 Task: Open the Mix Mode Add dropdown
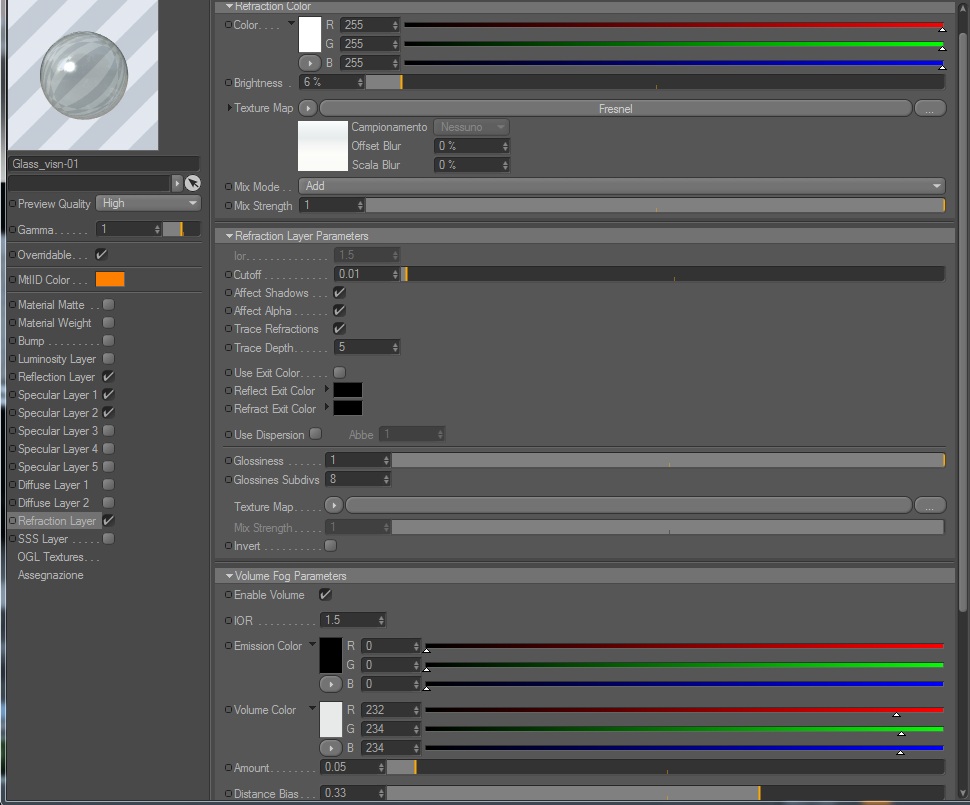pyautogui.click(x=622, y=186)
